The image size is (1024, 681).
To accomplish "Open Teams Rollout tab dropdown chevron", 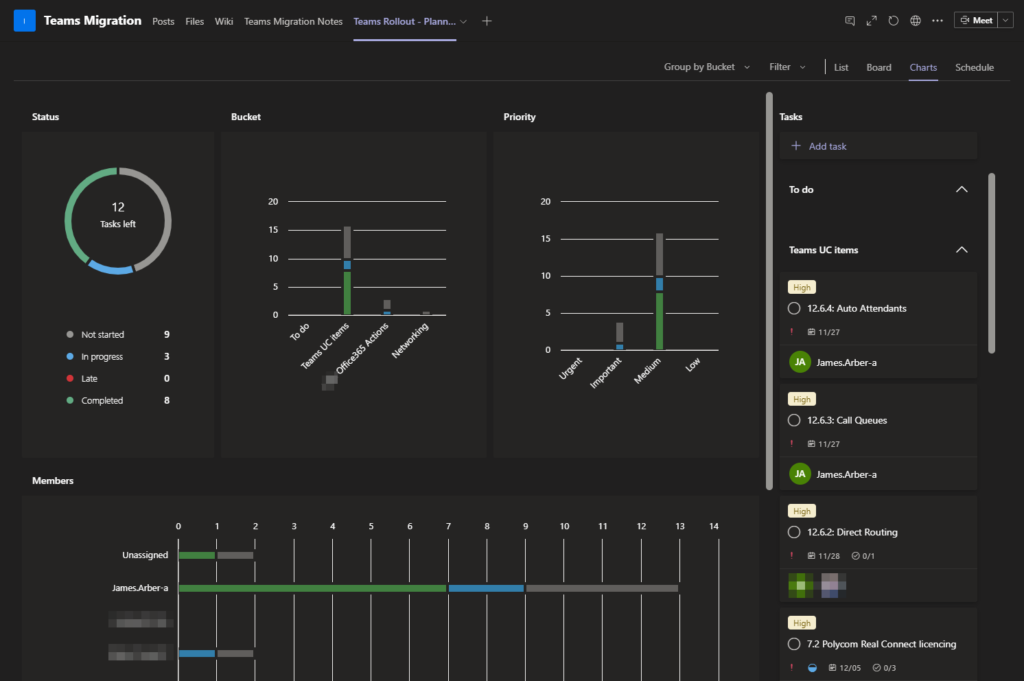I will tap(463, 21).
